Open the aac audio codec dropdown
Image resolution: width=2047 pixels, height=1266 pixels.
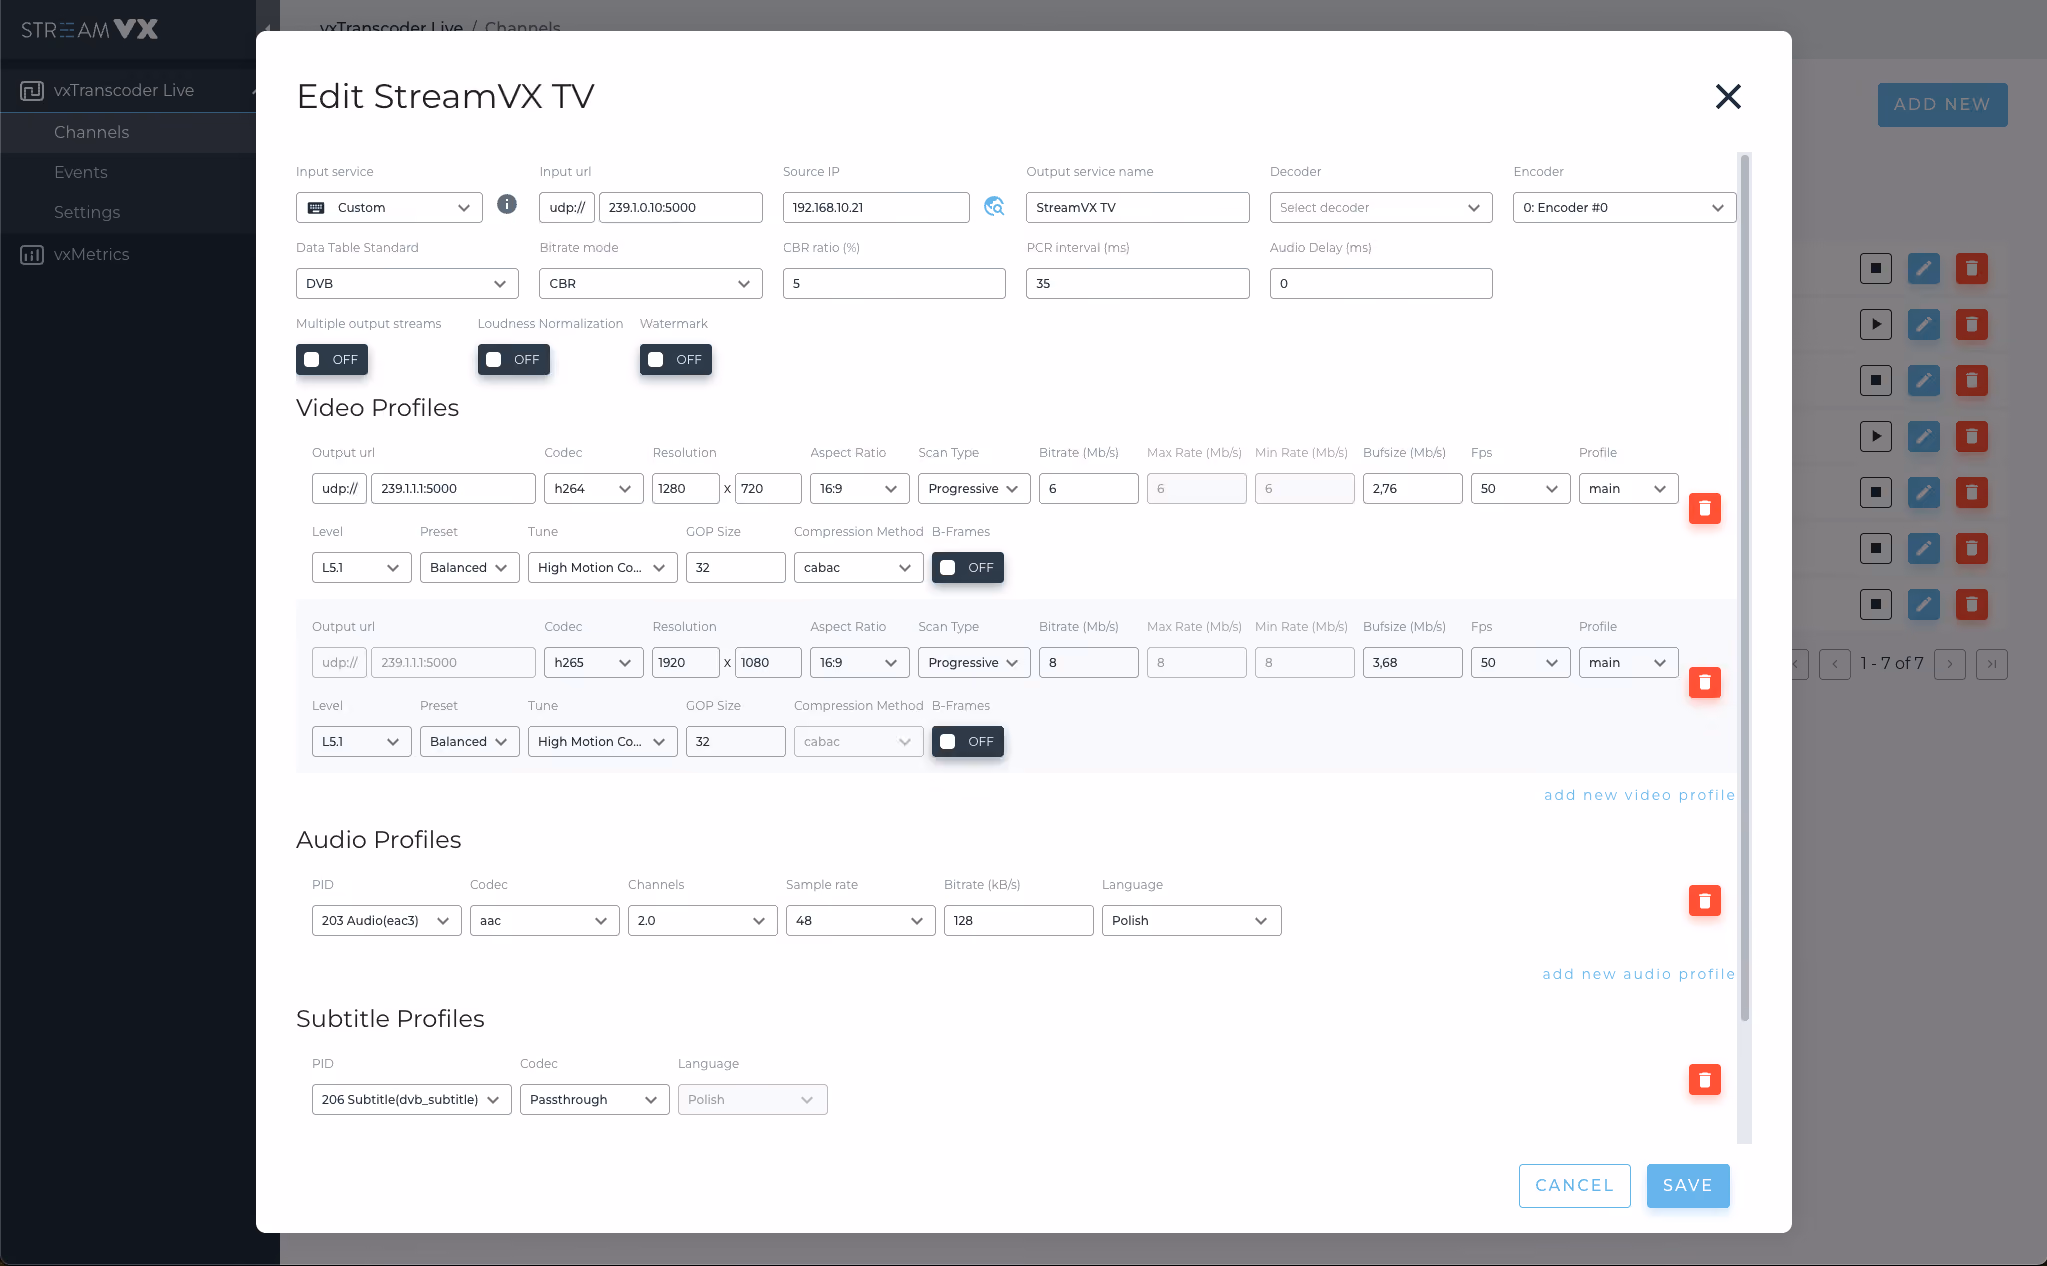tap(545, 920)
